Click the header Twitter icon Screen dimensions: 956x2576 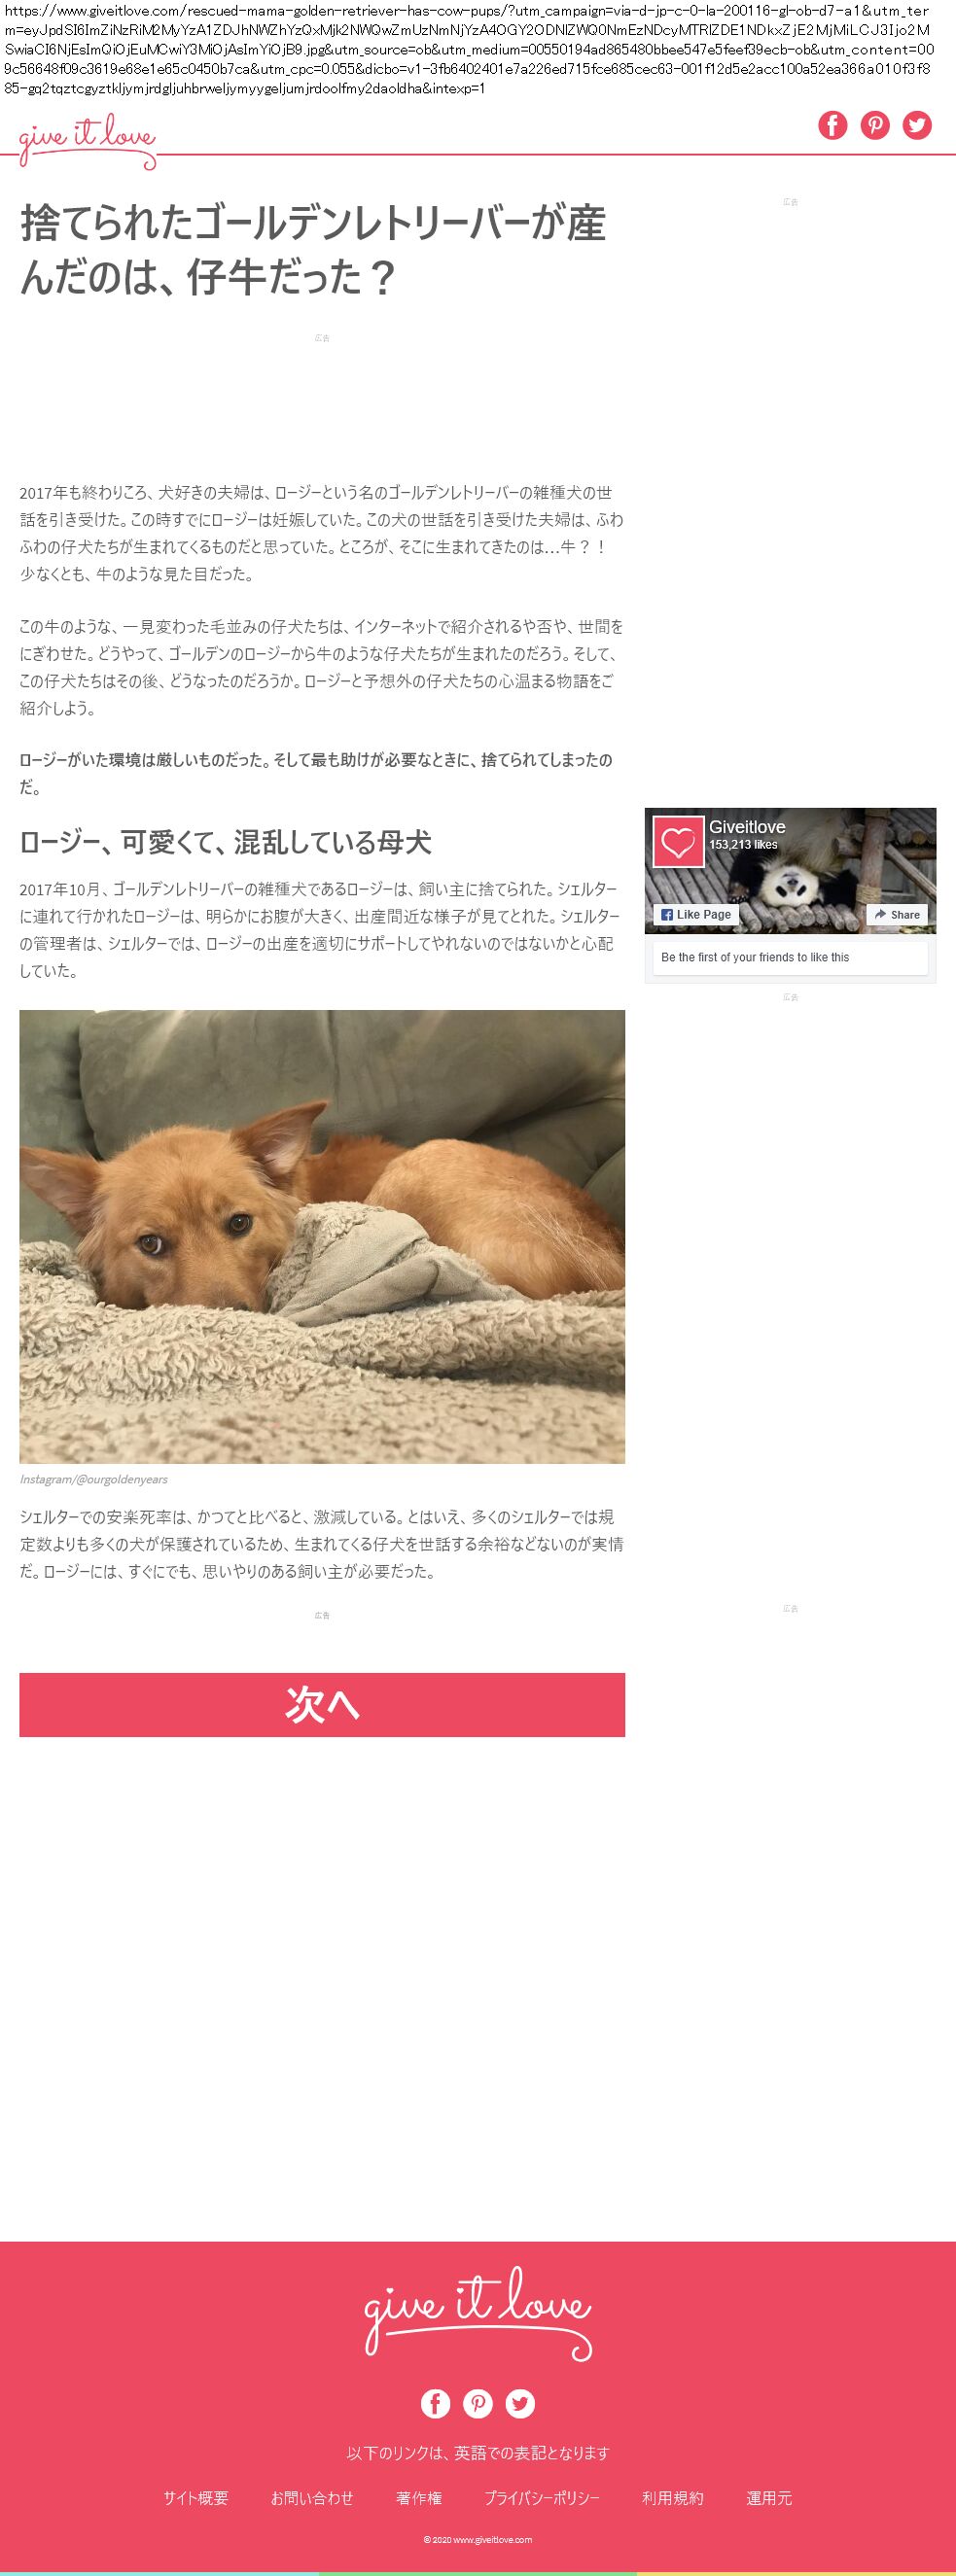pyautogui.click(x=917, y=125)
